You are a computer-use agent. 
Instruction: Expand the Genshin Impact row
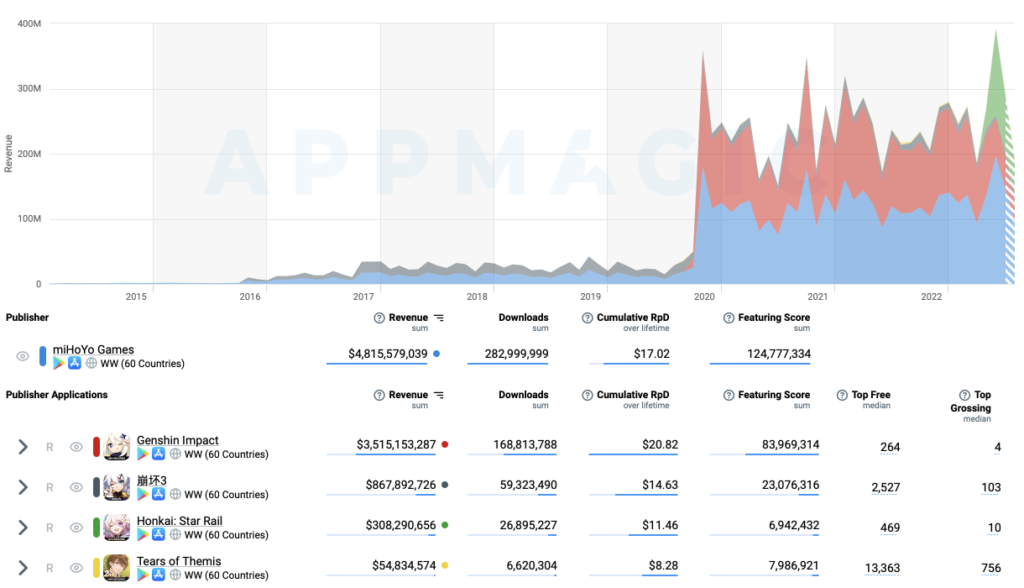pyautogui.click(x=23, y=447)
